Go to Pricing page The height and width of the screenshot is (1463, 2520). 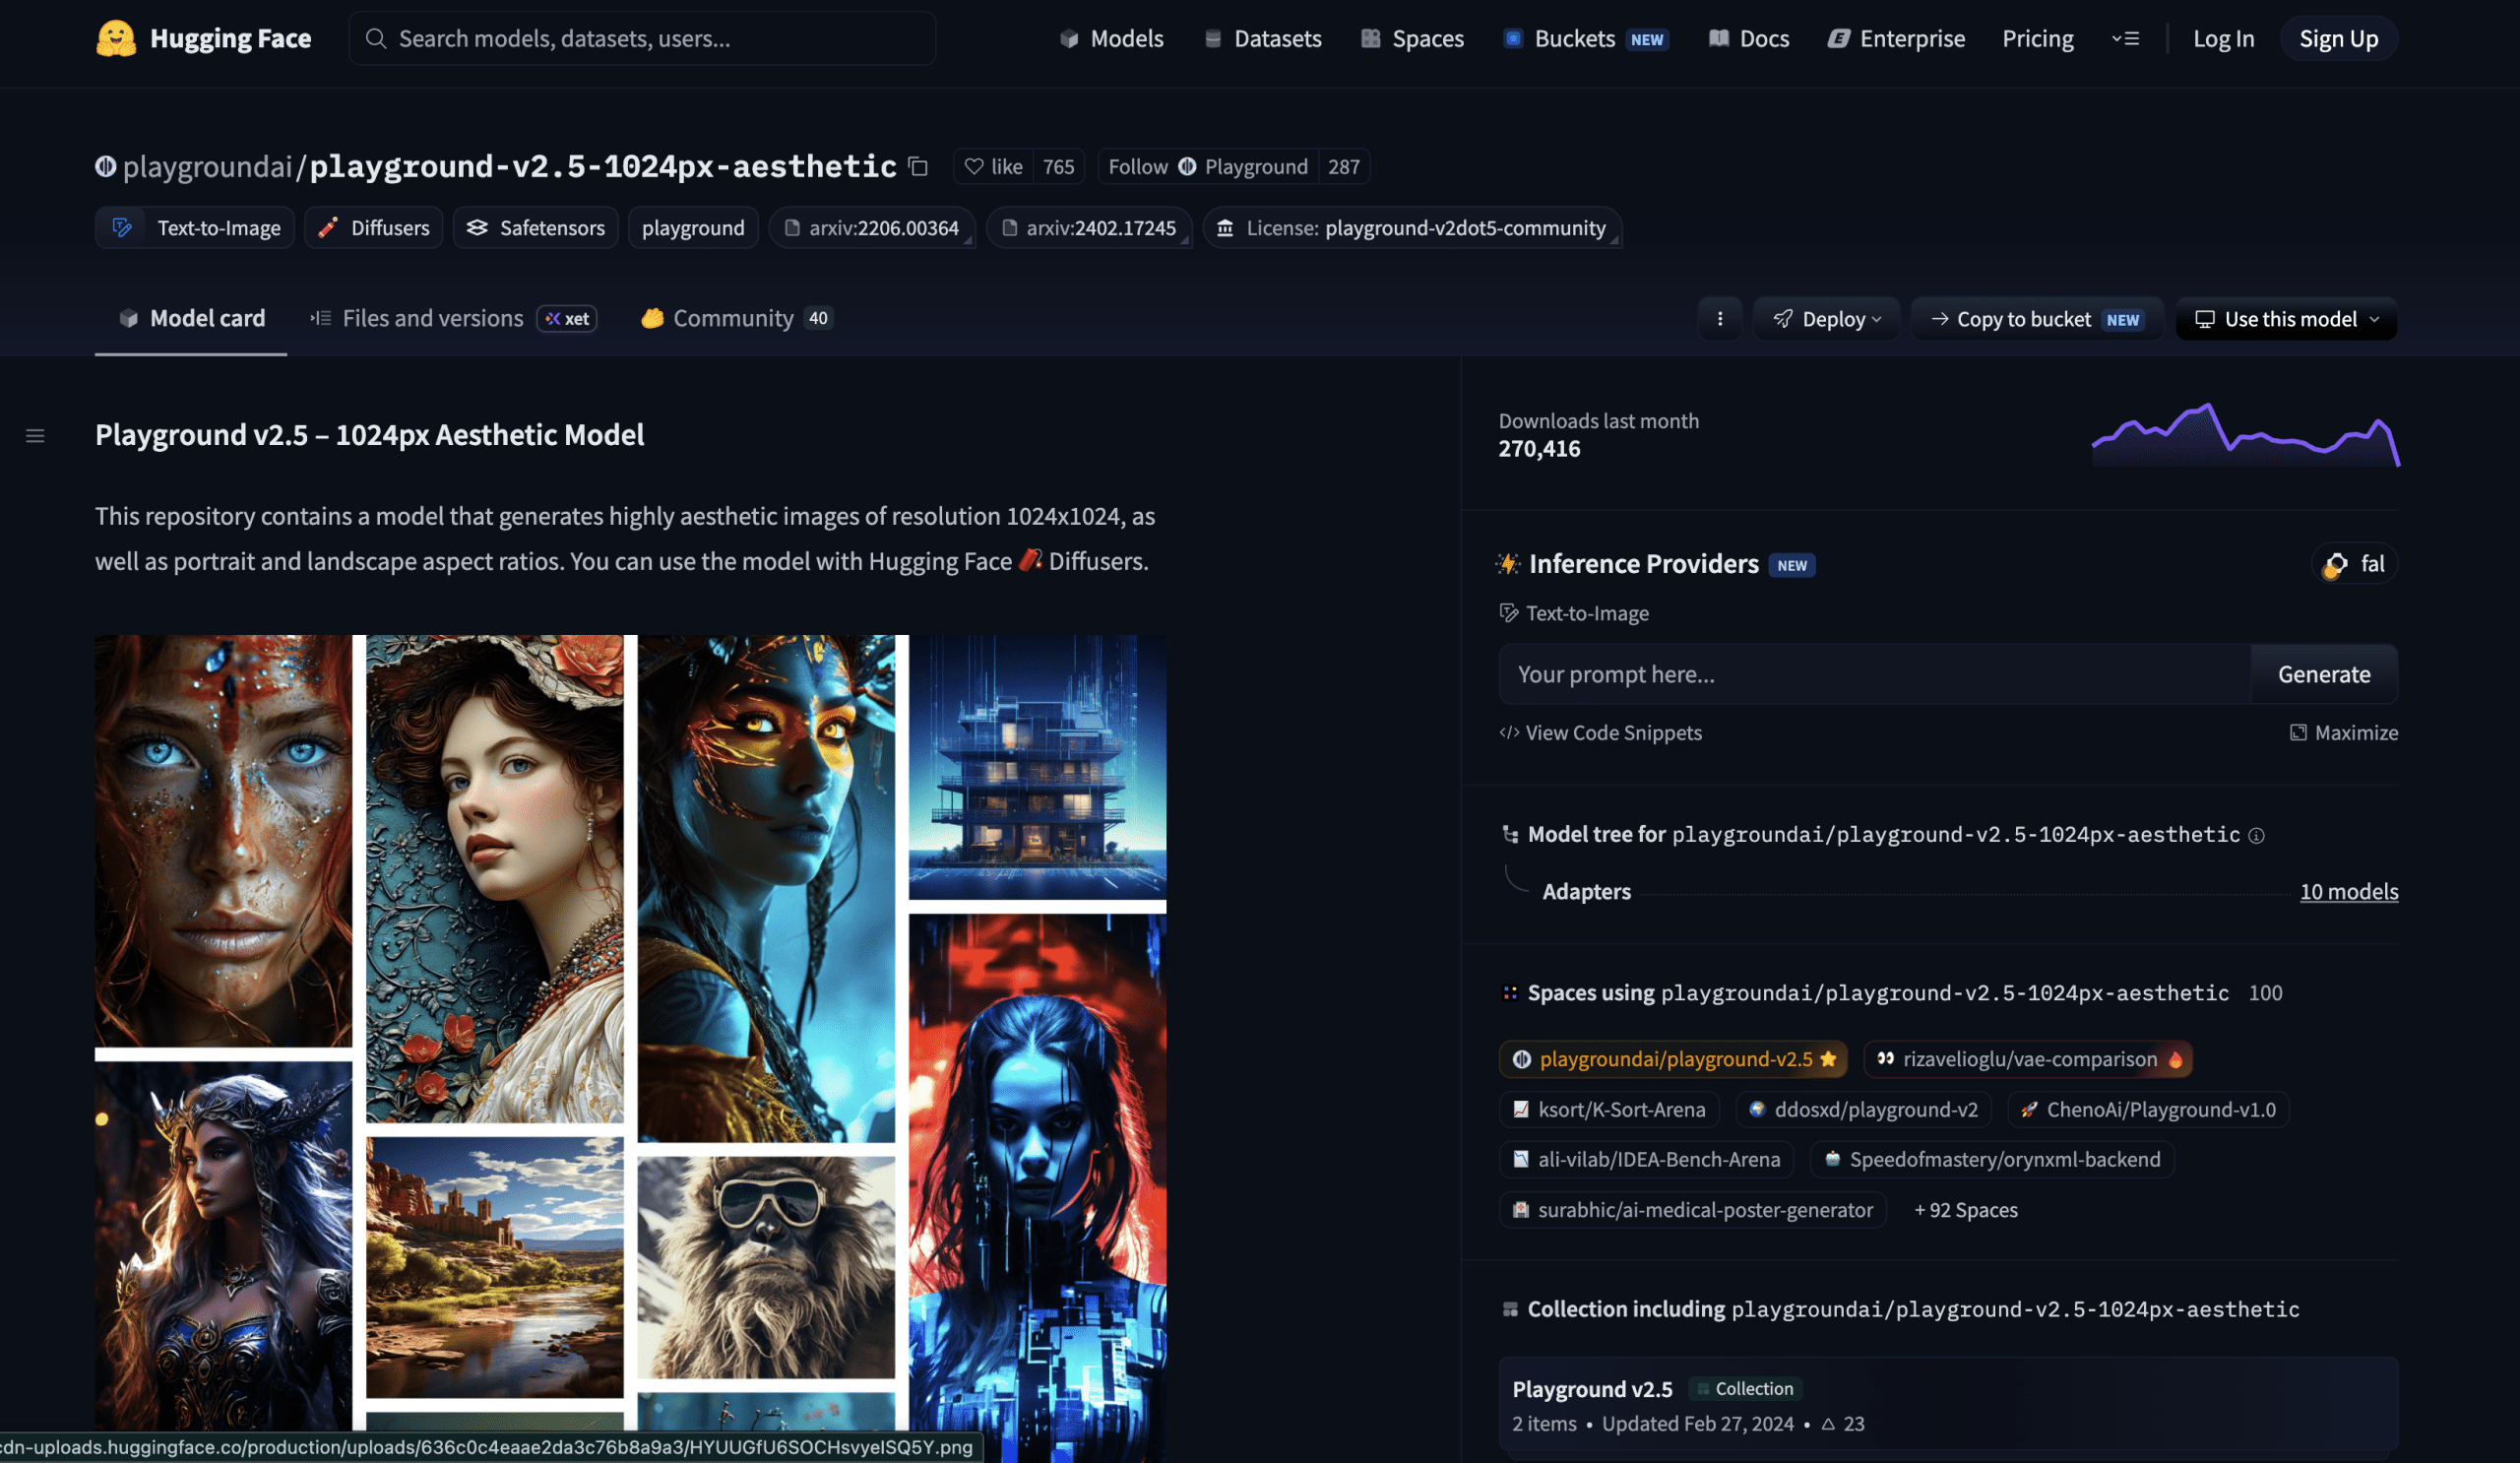2037,38
